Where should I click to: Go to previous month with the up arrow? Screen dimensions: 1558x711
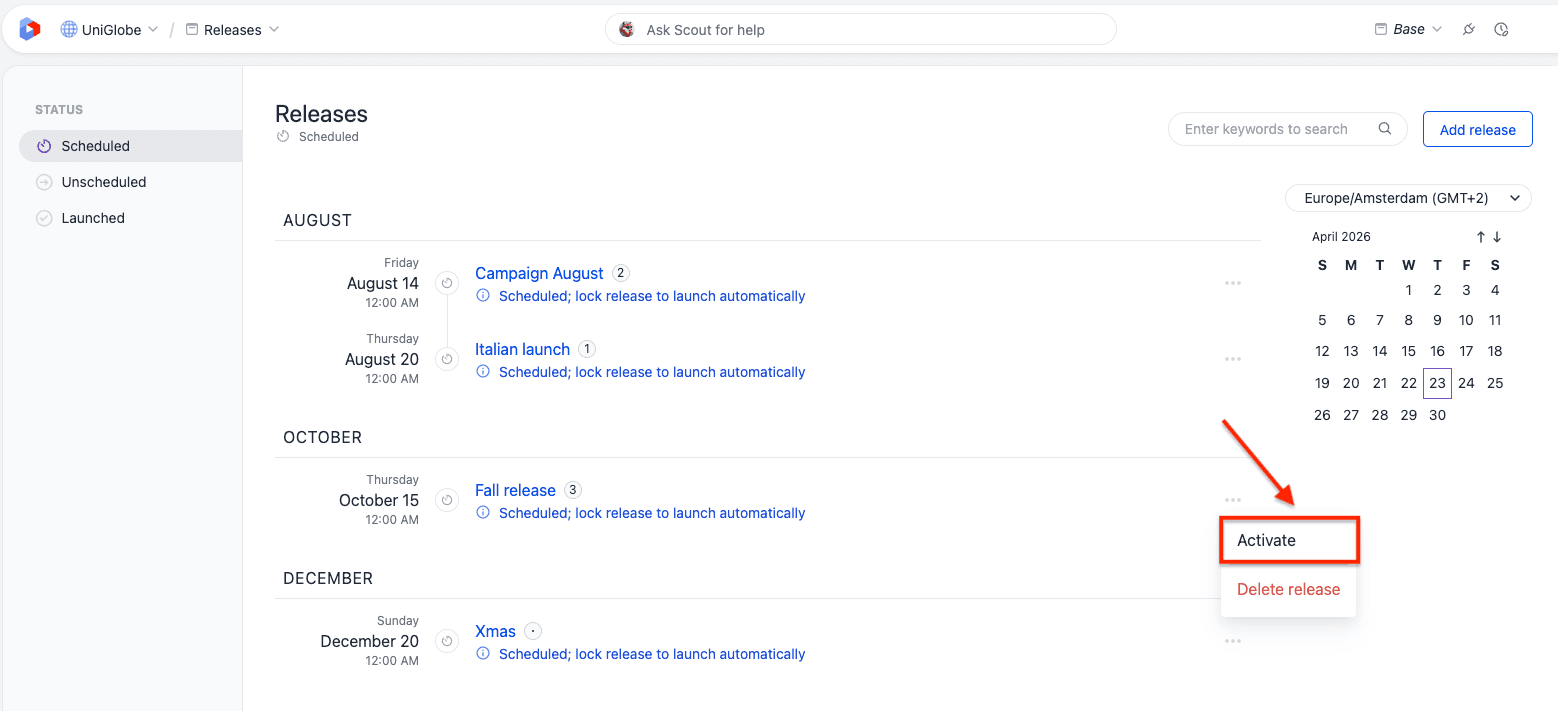tap(1481, 237)
